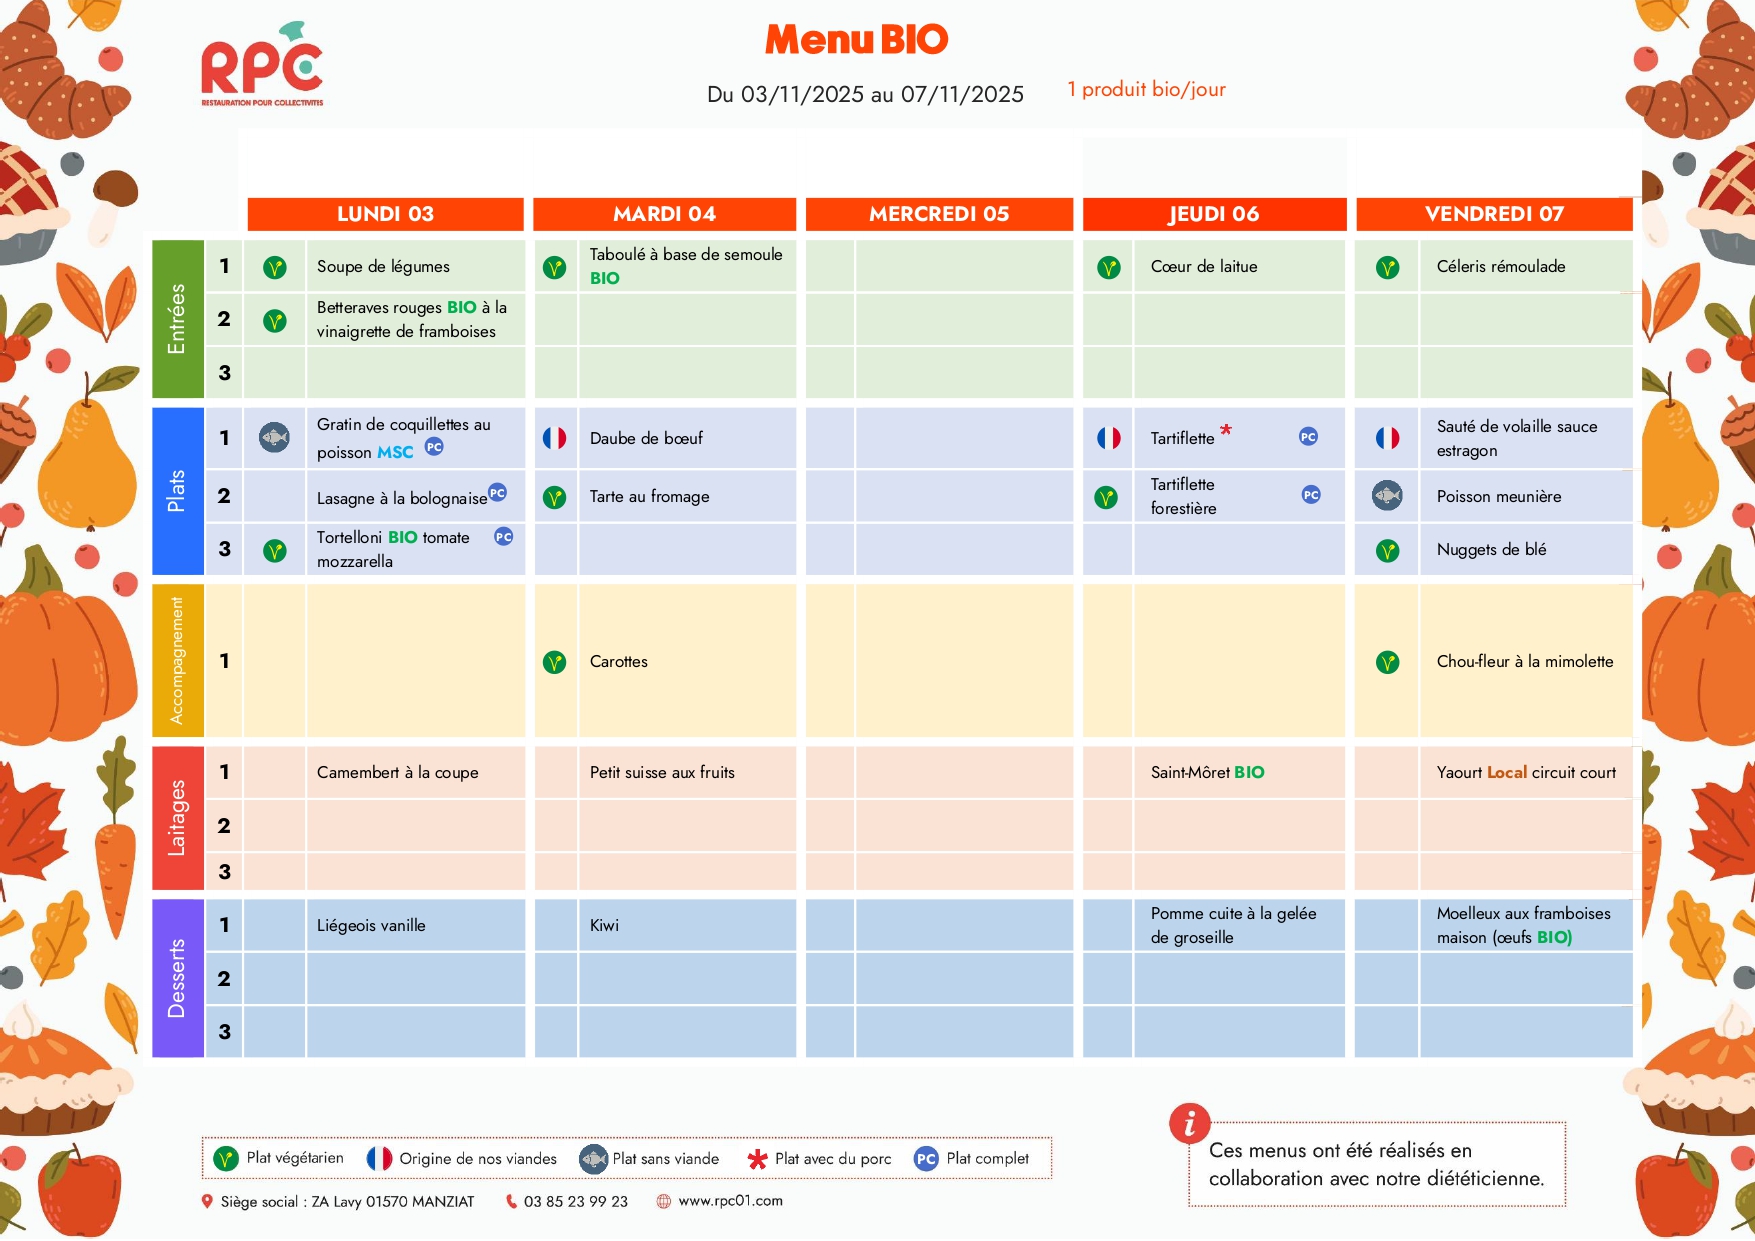Click the red info icon above dietitian note
This screenshot has height=1241, width=1755.
1189,1124
